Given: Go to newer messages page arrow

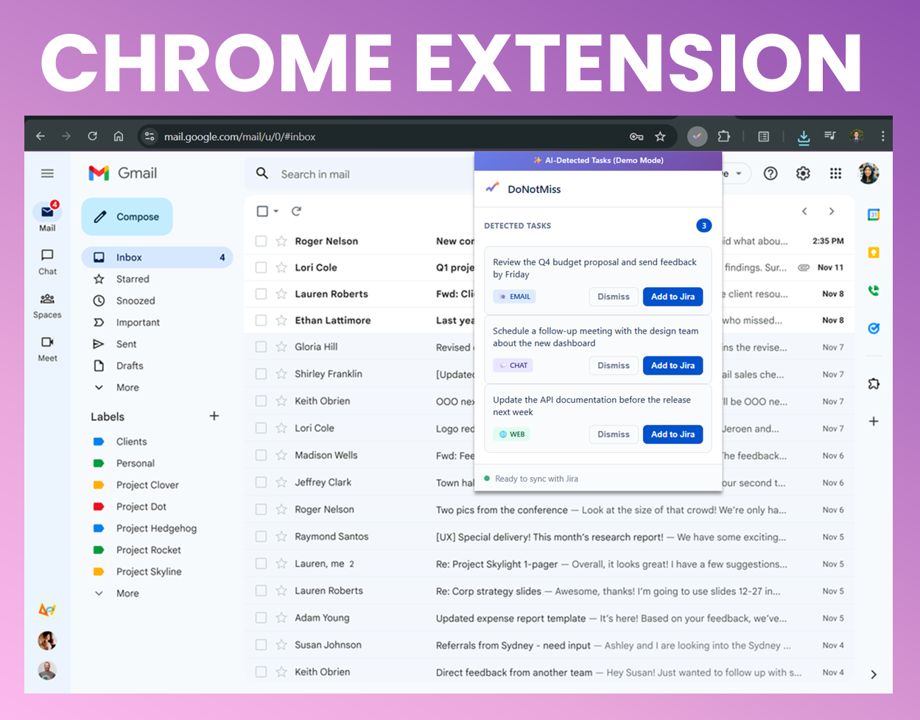Looking at the screenshot, I should [804, 211].
